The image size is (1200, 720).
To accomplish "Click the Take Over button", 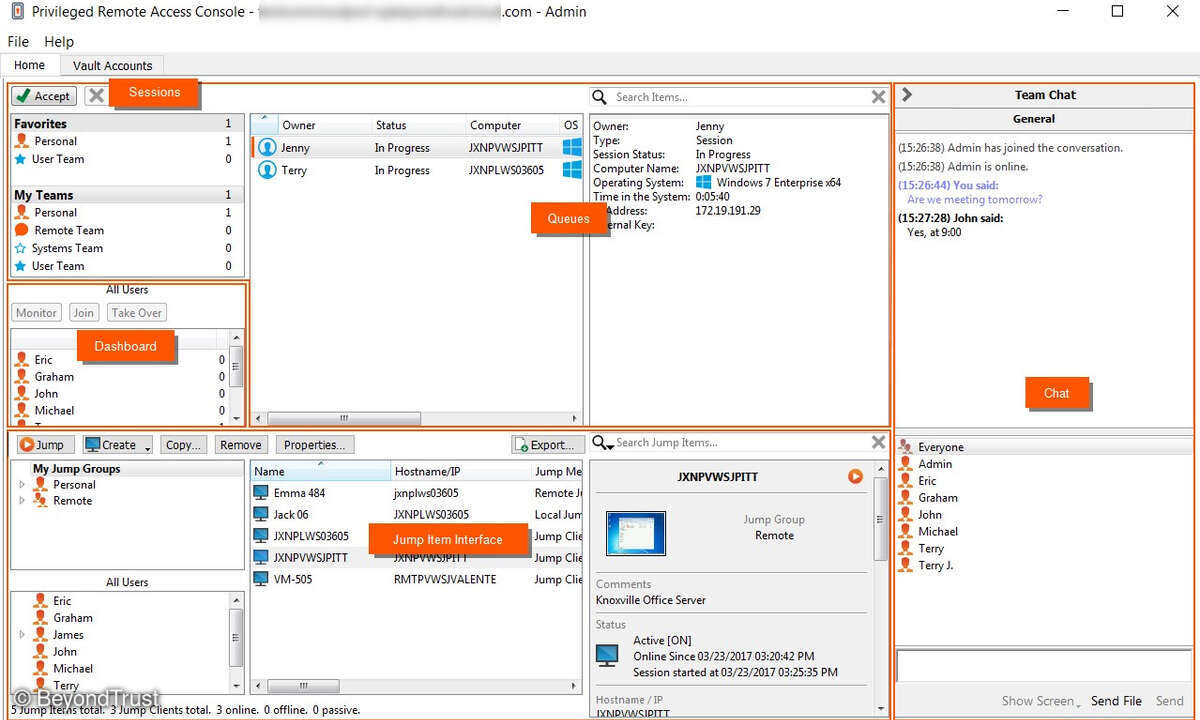I will point(136,313).
